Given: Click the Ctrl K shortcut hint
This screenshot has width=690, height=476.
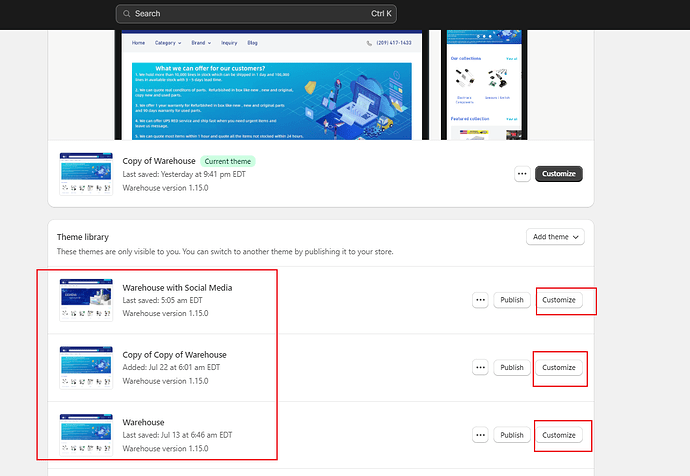Looking at the screenshot, I should click(381, 14).
